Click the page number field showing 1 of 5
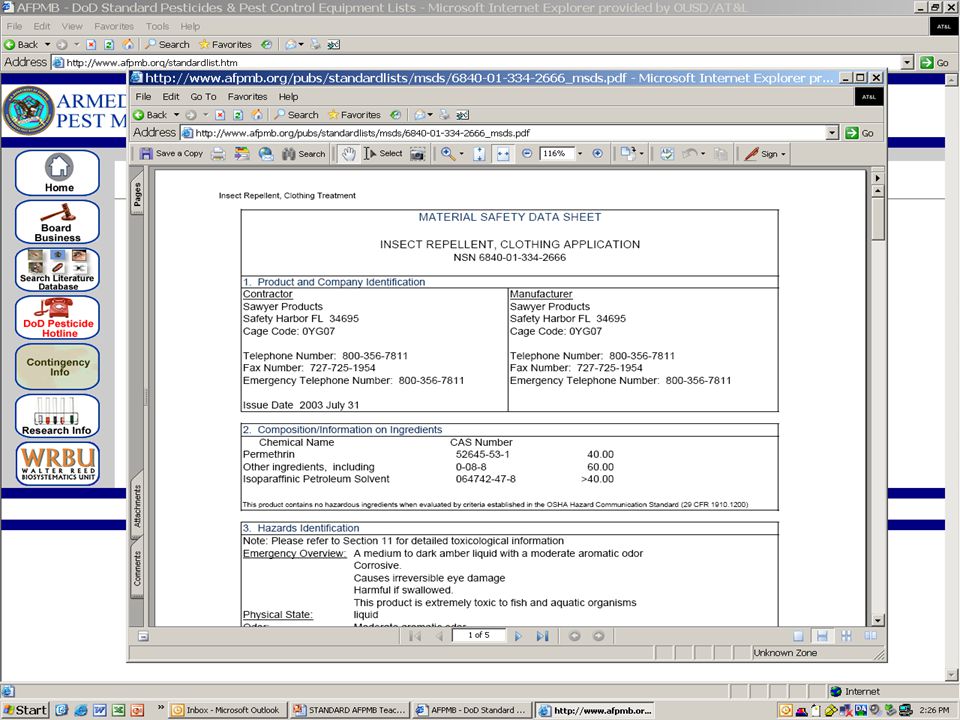Image resolution: width=960 pixels, height=720 pixels. tap(479, 635)
